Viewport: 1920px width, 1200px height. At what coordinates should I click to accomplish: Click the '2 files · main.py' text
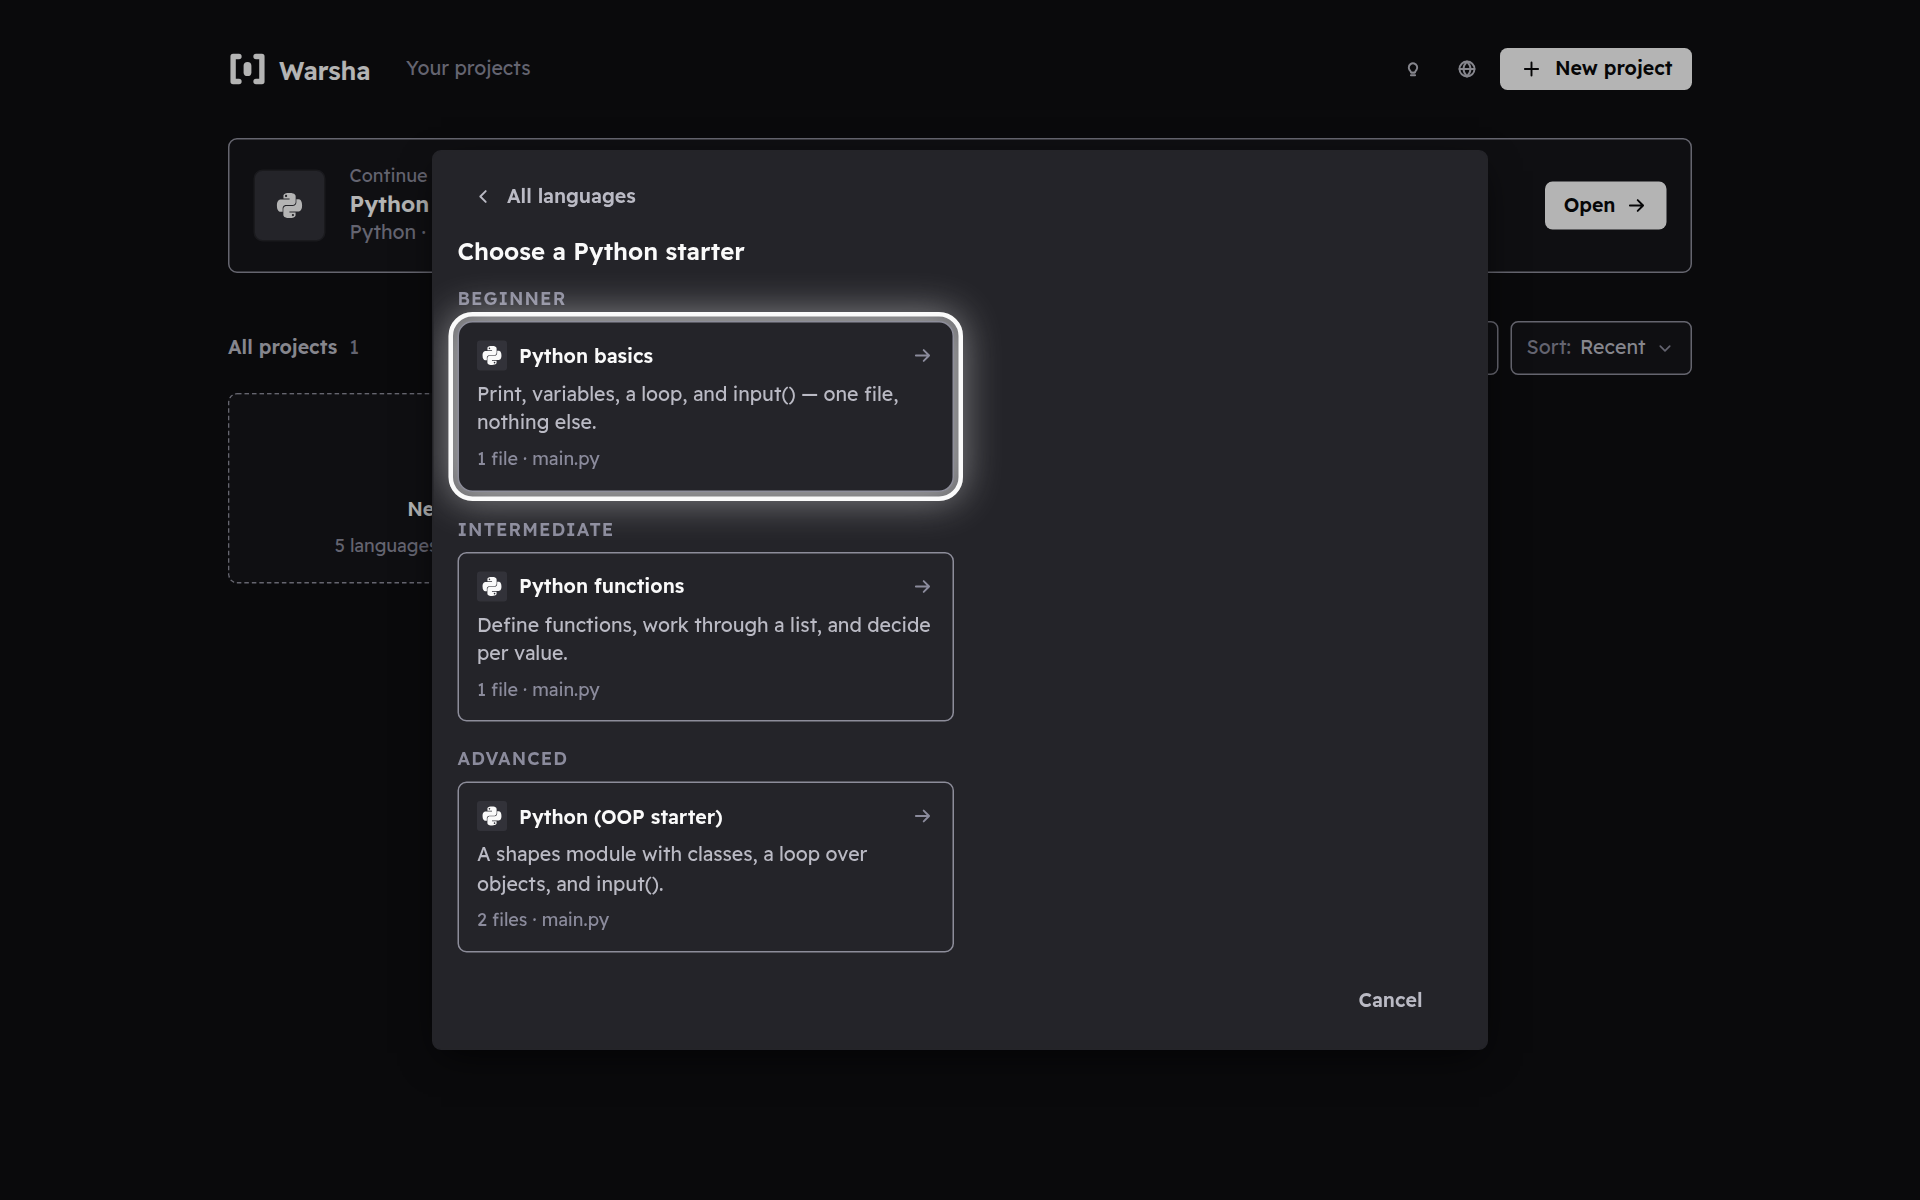click(543, 920)
